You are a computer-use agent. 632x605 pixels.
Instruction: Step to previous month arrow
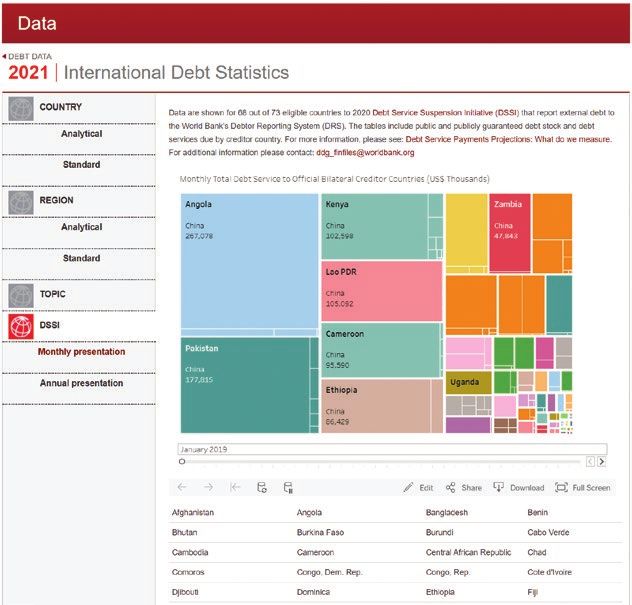[590, 462]
